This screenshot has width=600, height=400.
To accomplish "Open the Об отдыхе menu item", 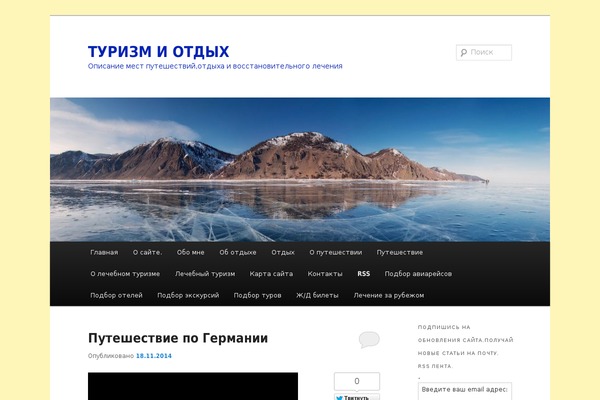I will tap(238, 252).
